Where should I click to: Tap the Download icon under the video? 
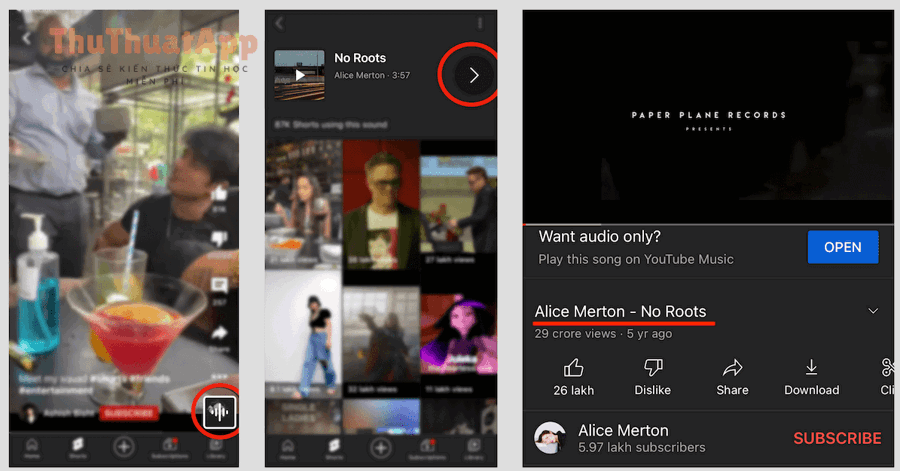point(812,377)
